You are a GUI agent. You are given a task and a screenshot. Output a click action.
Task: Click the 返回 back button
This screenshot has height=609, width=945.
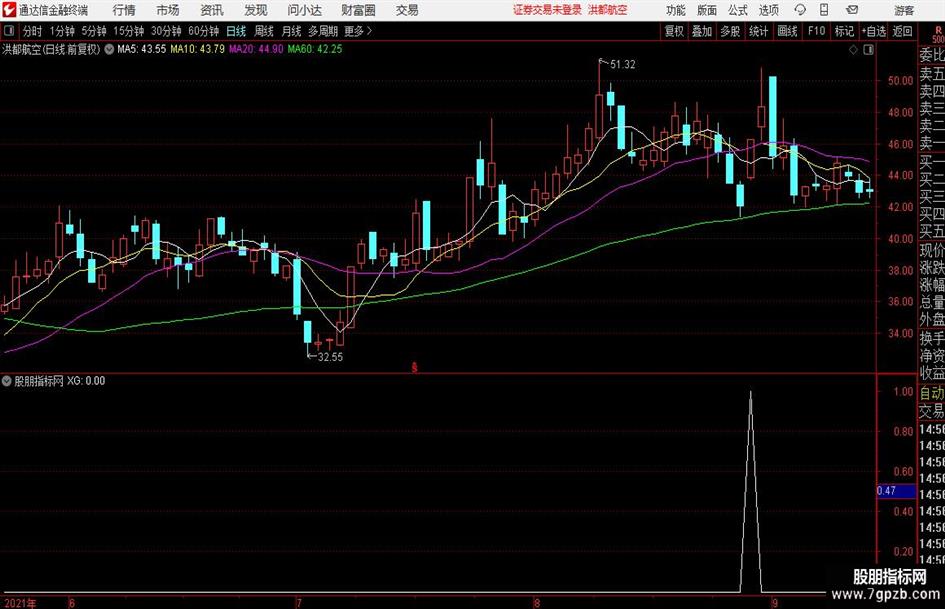(902, 31)
